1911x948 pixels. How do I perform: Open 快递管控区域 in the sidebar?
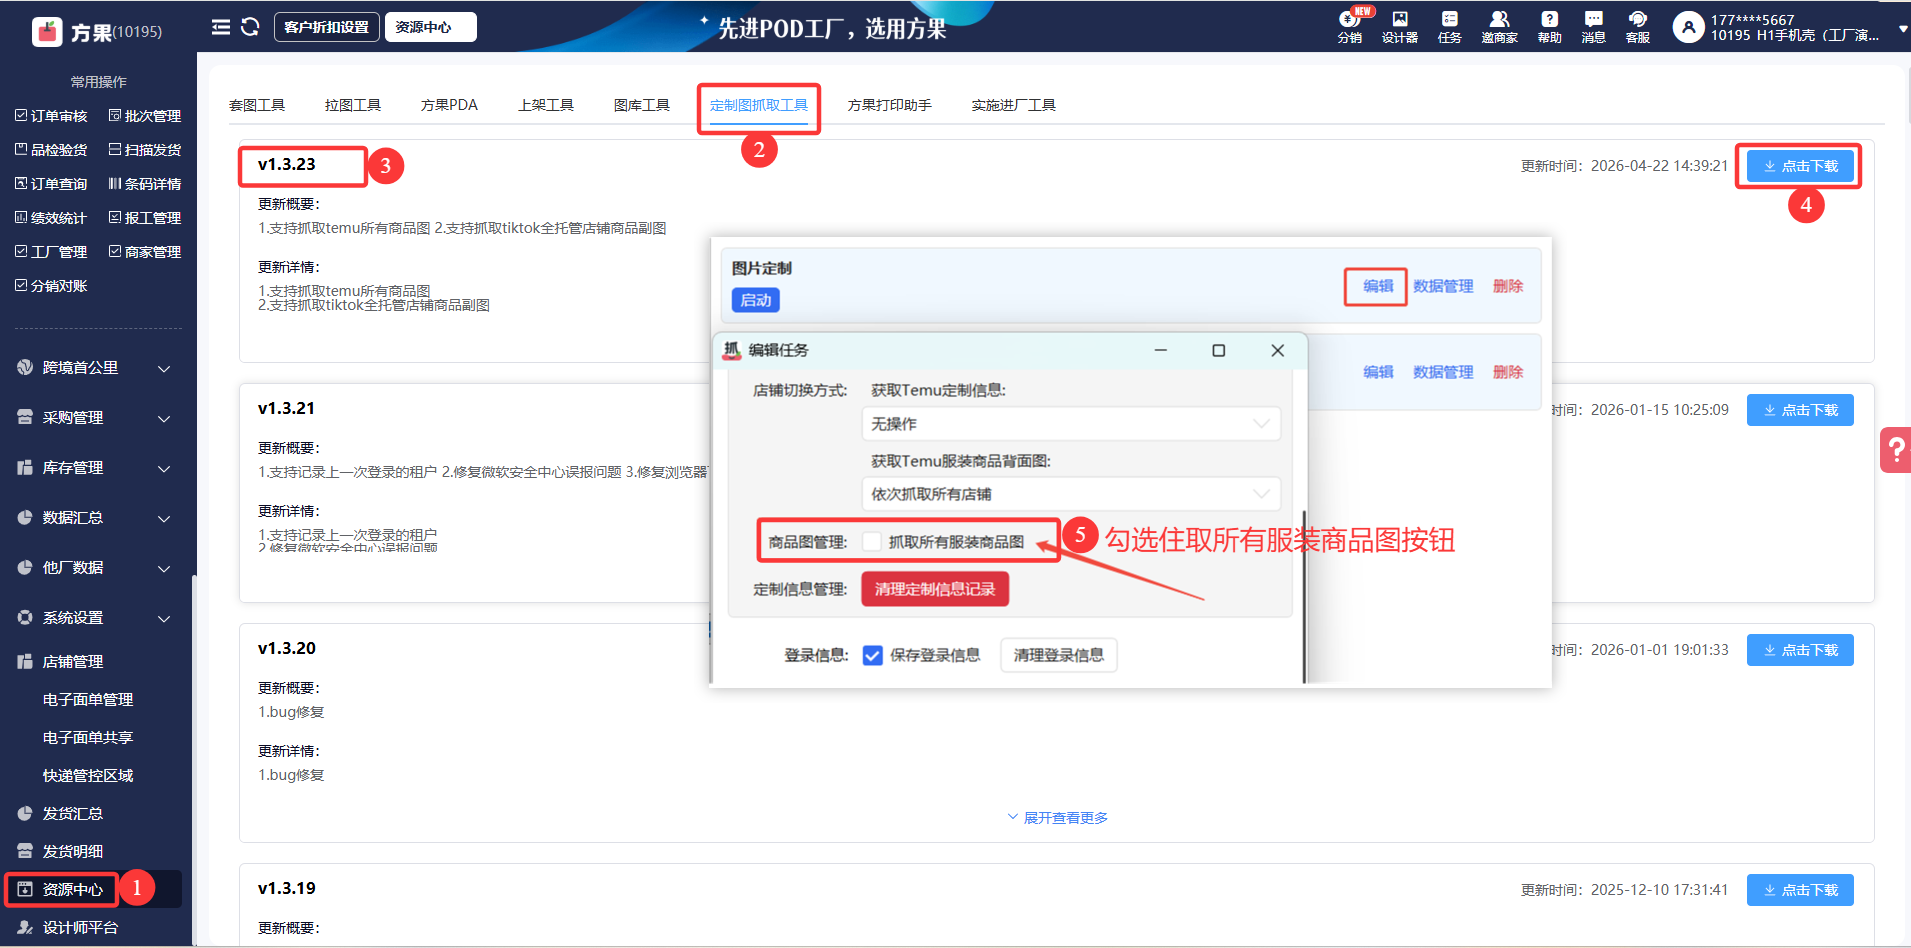click(x=88, y=776)
